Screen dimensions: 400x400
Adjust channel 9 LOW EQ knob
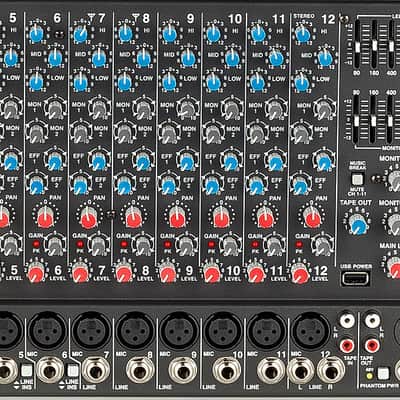tap(169, 82)
